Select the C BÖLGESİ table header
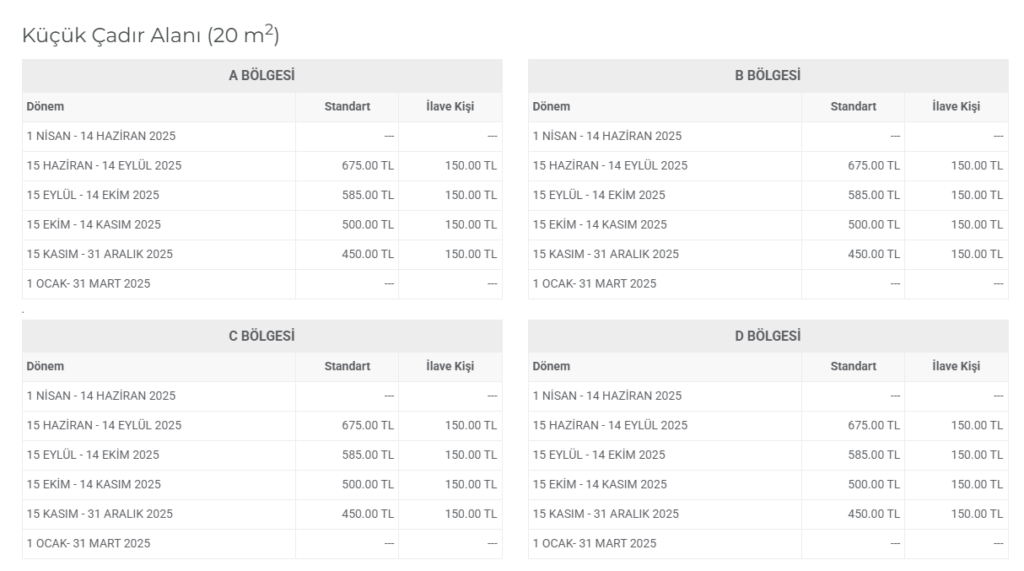This screenshot has width=1024, height=571. (x=261, y=336)
